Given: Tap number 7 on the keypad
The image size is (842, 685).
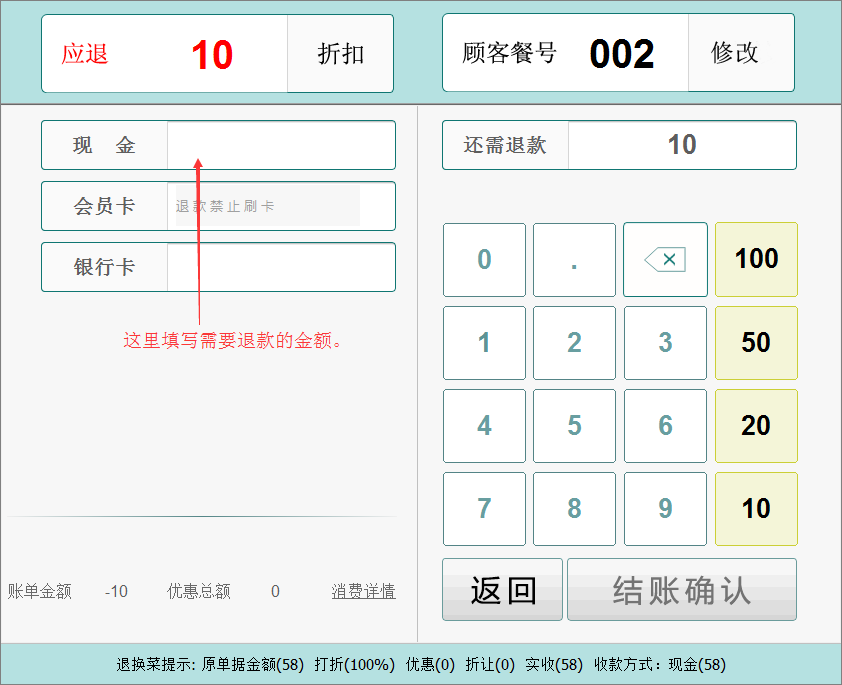Looking at the screenshot, I should click(484, 509).
